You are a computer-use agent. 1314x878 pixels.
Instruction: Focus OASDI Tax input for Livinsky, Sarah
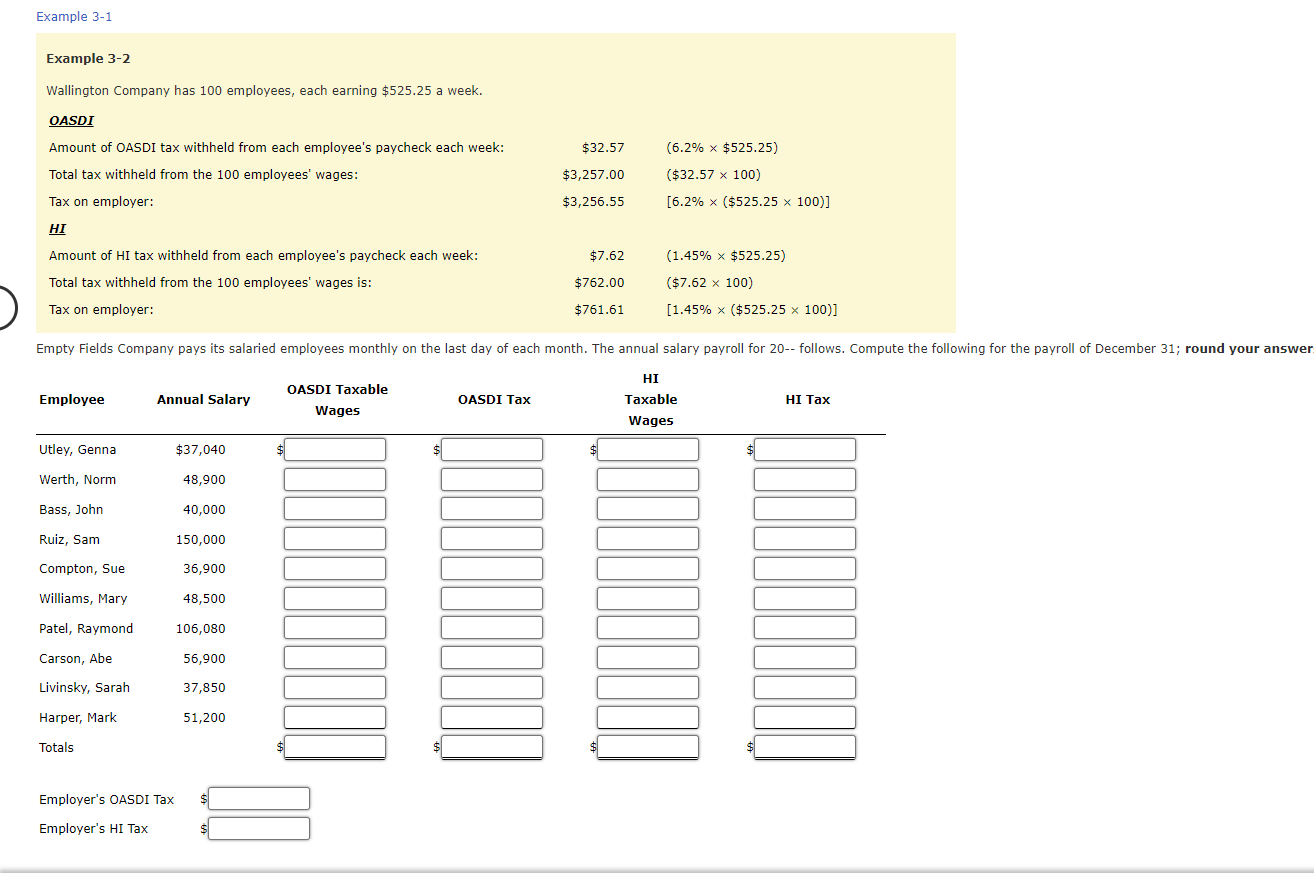point(492,688)
